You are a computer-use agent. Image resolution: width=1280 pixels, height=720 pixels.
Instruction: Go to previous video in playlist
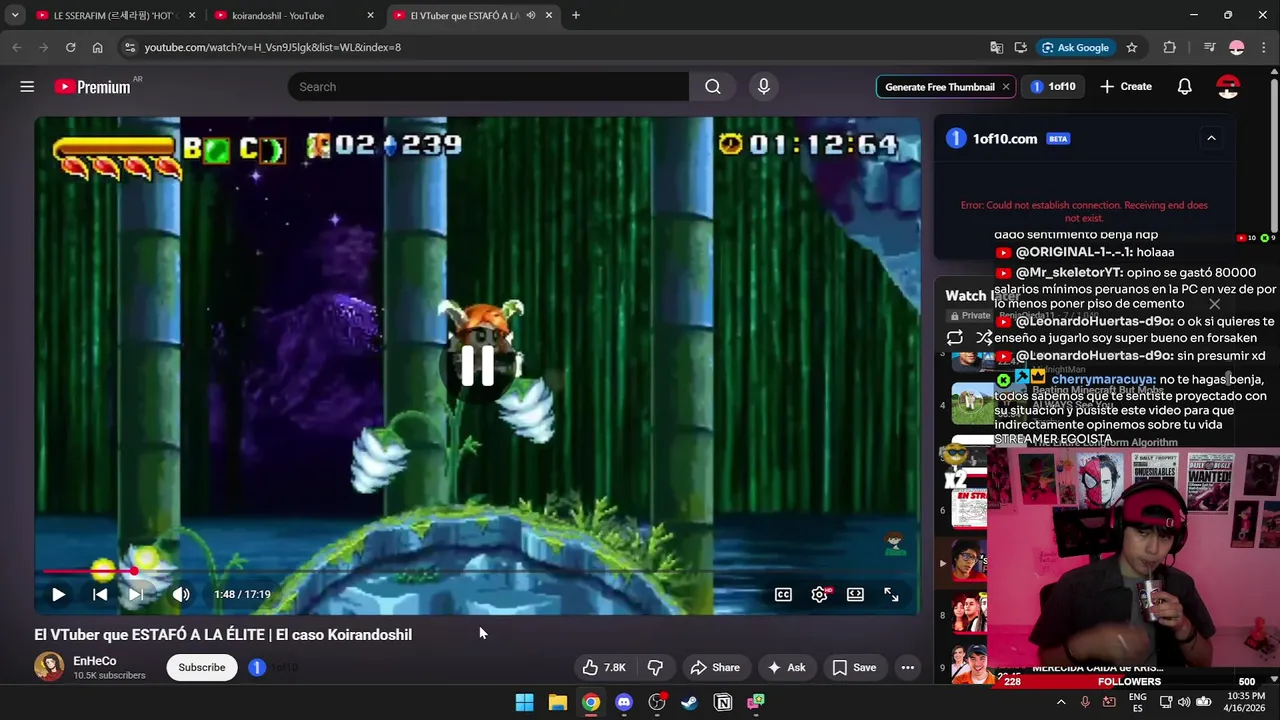click(100, 594)
